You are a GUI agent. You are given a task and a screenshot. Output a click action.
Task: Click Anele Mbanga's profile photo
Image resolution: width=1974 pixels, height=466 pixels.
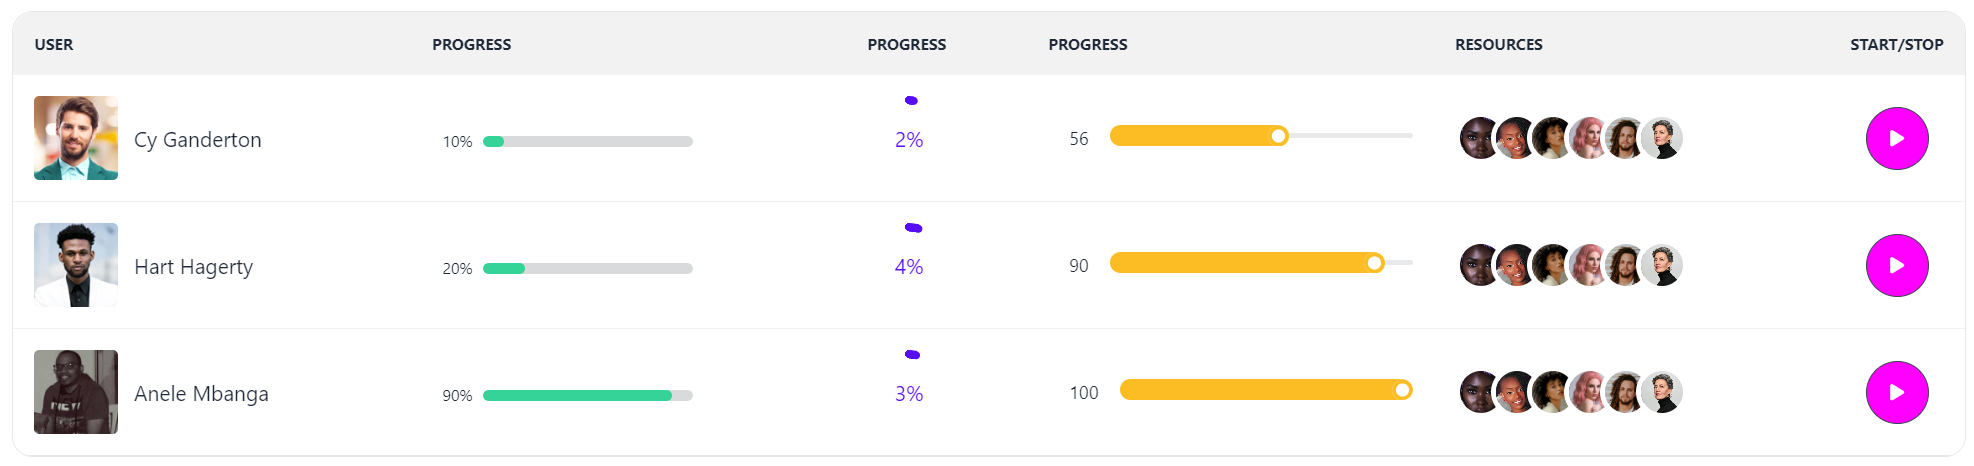76,392
